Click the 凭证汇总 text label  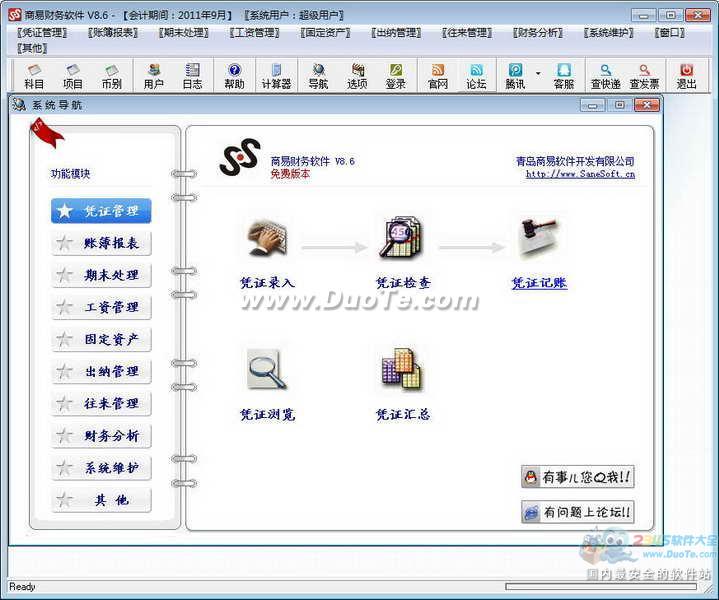click(403, 415)
